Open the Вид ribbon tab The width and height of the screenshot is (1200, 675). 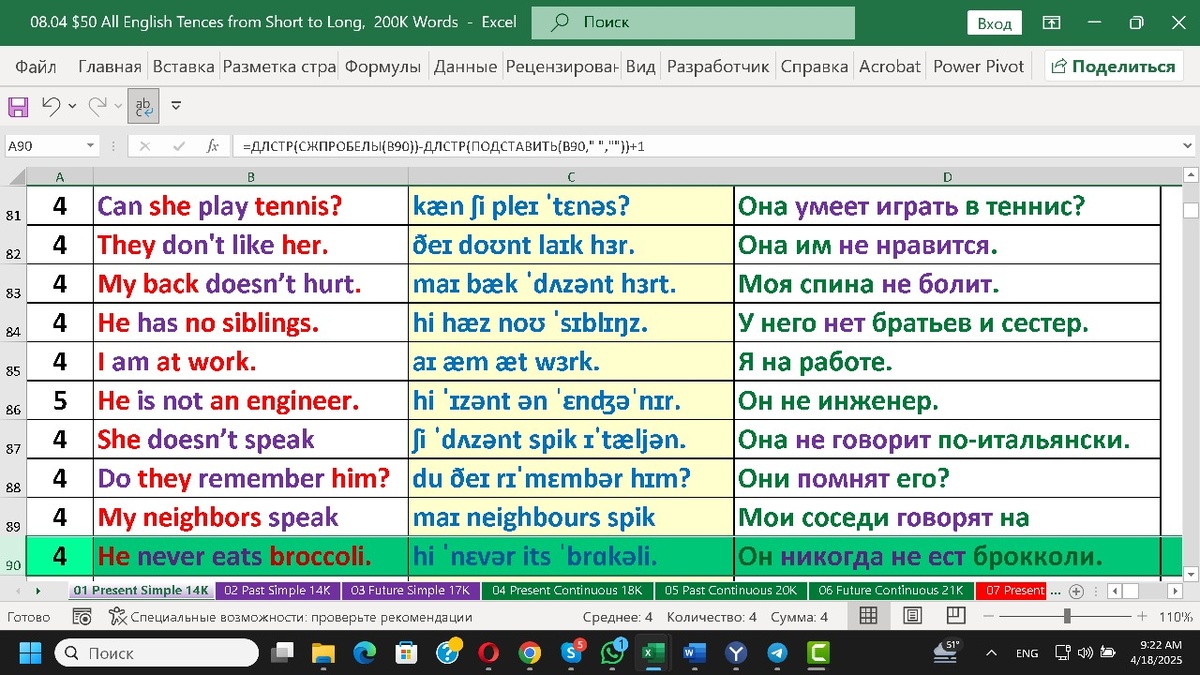point(641,66)
